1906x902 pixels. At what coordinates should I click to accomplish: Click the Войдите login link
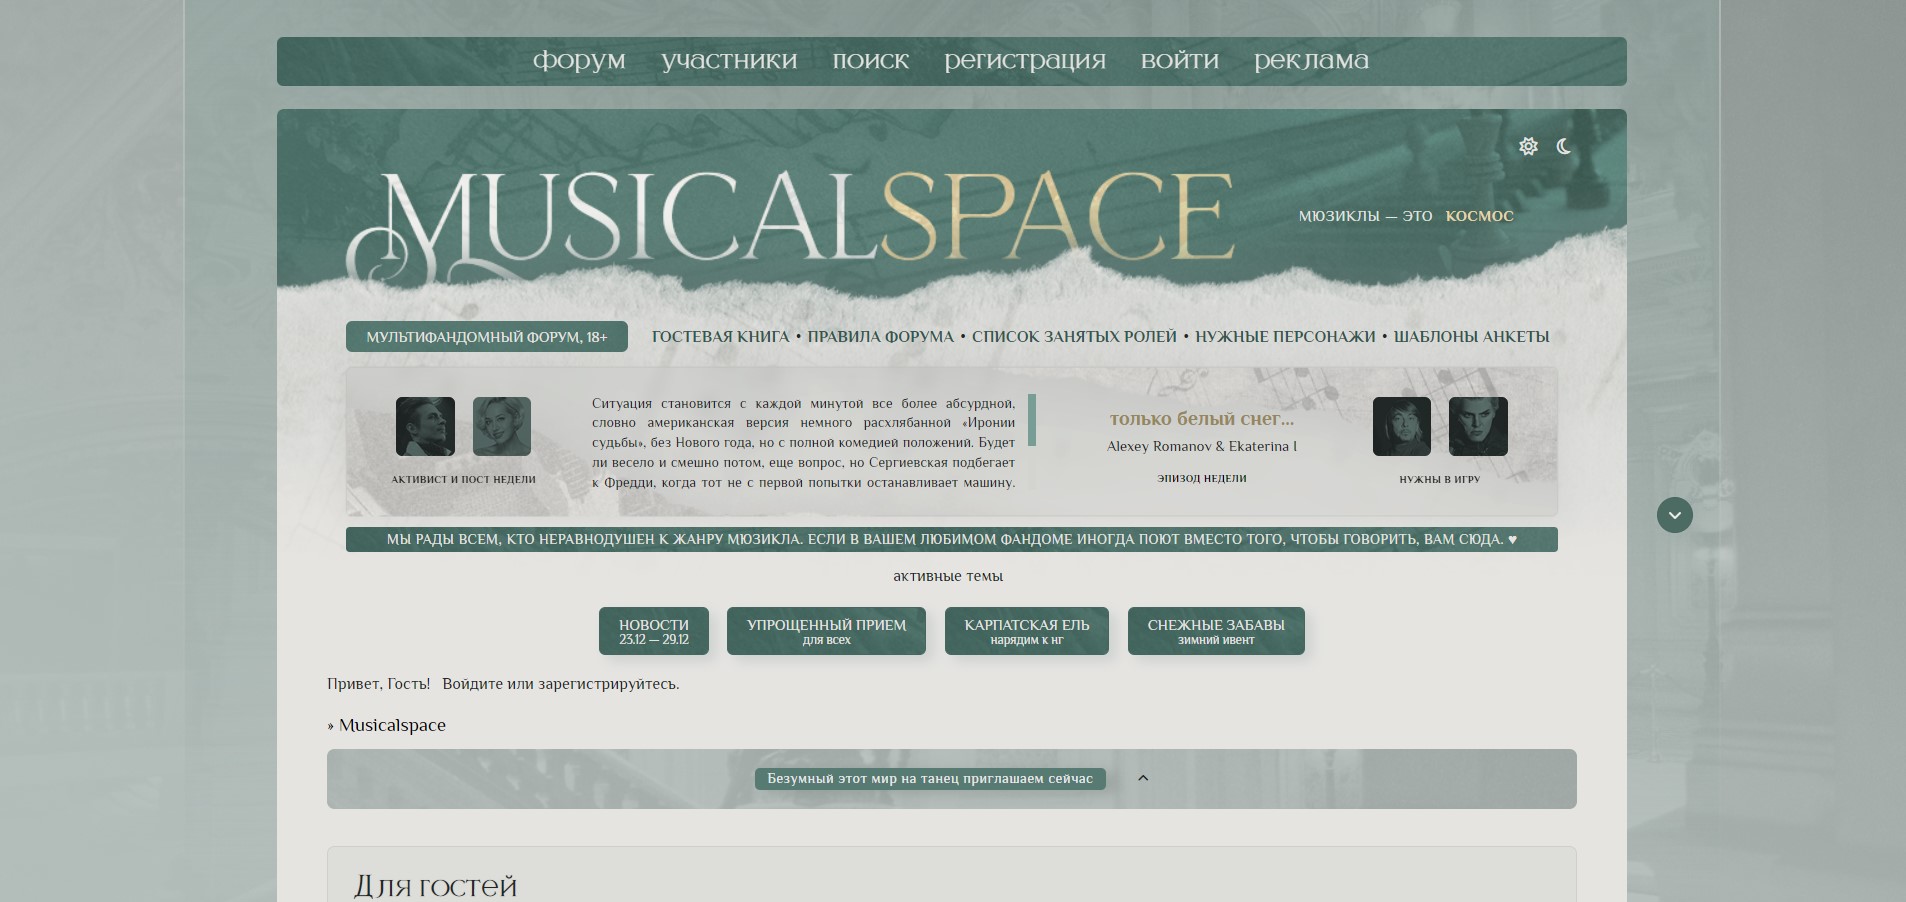point(472,684)
